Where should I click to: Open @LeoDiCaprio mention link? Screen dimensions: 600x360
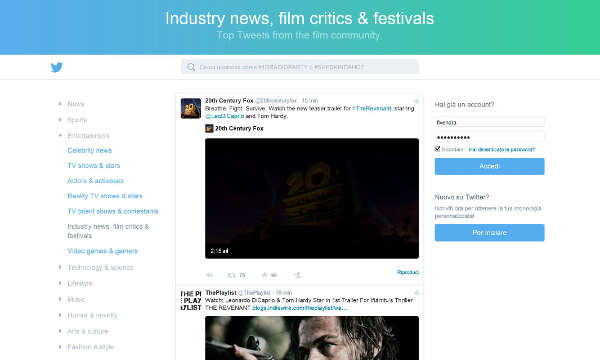pyautogui.click(x=225, y=116)
